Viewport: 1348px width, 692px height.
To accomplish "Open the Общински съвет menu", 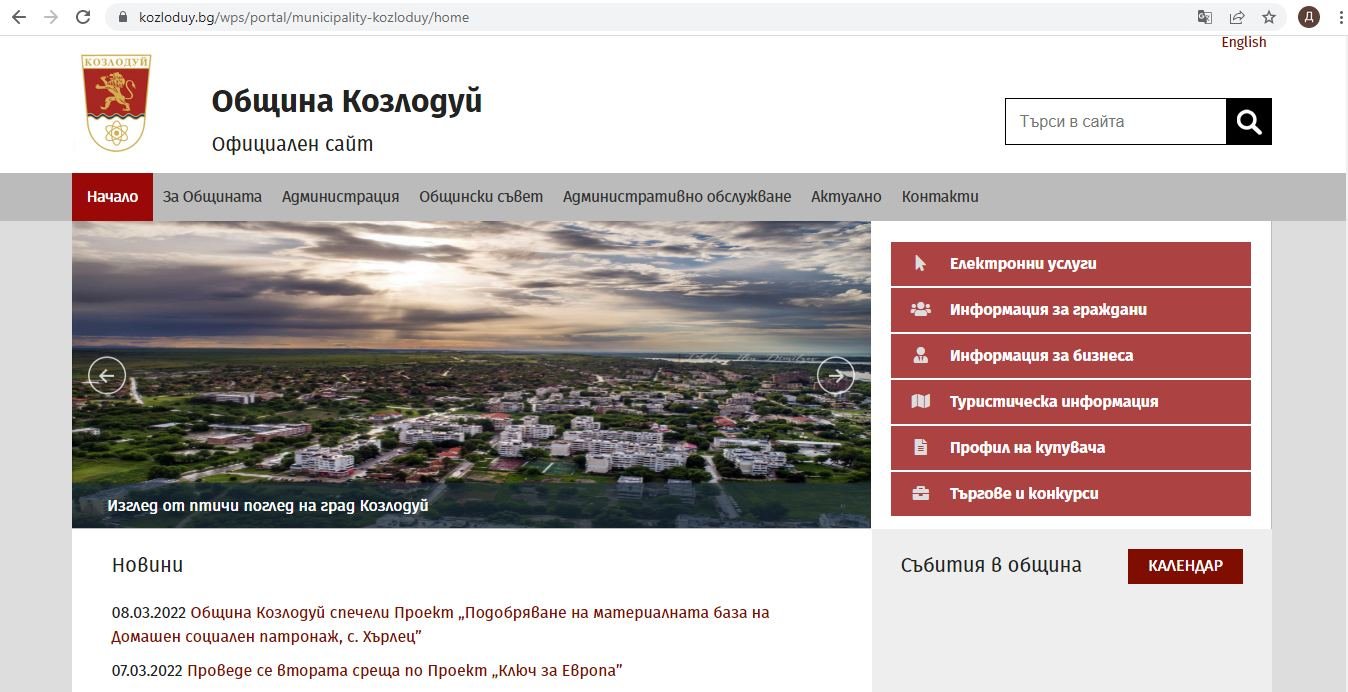I will (481, 197).
